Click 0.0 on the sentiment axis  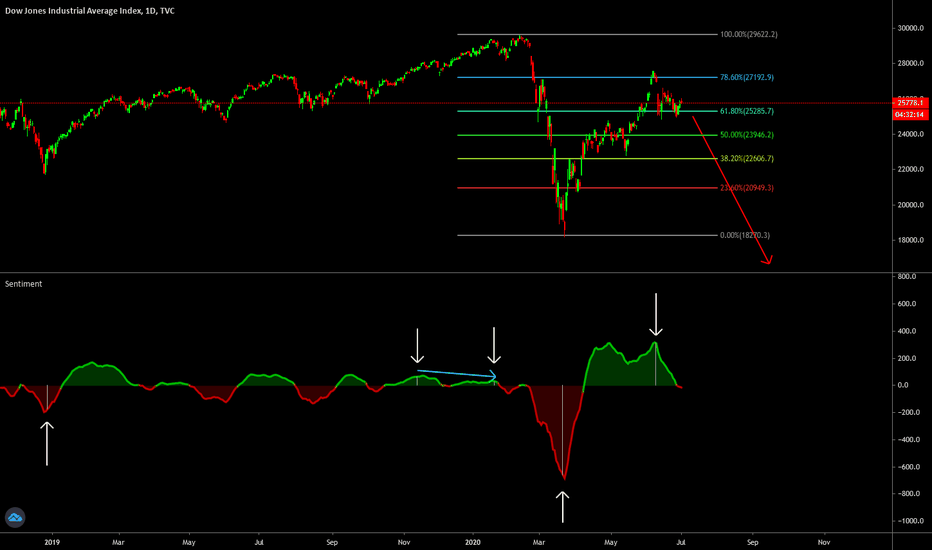[x=903, y=385]
